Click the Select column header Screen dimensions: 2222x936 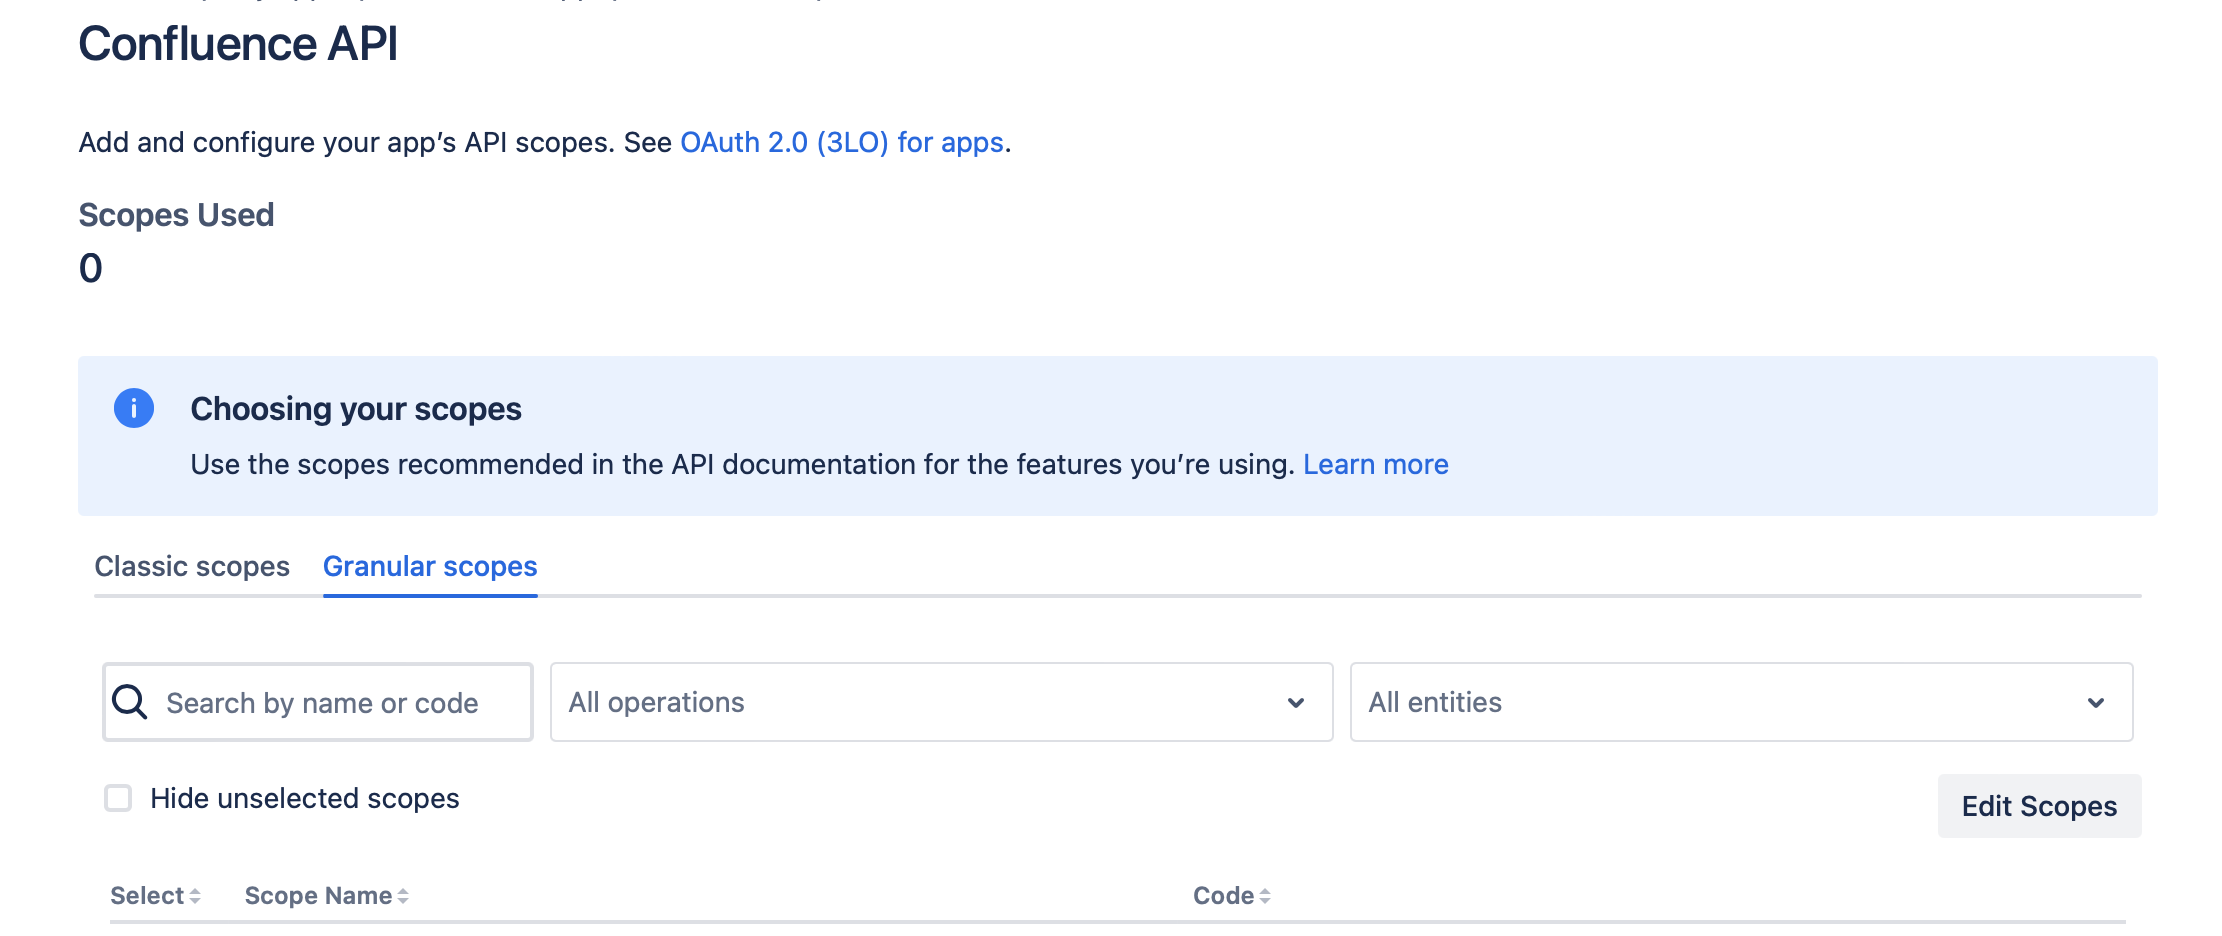click(146, 896)
